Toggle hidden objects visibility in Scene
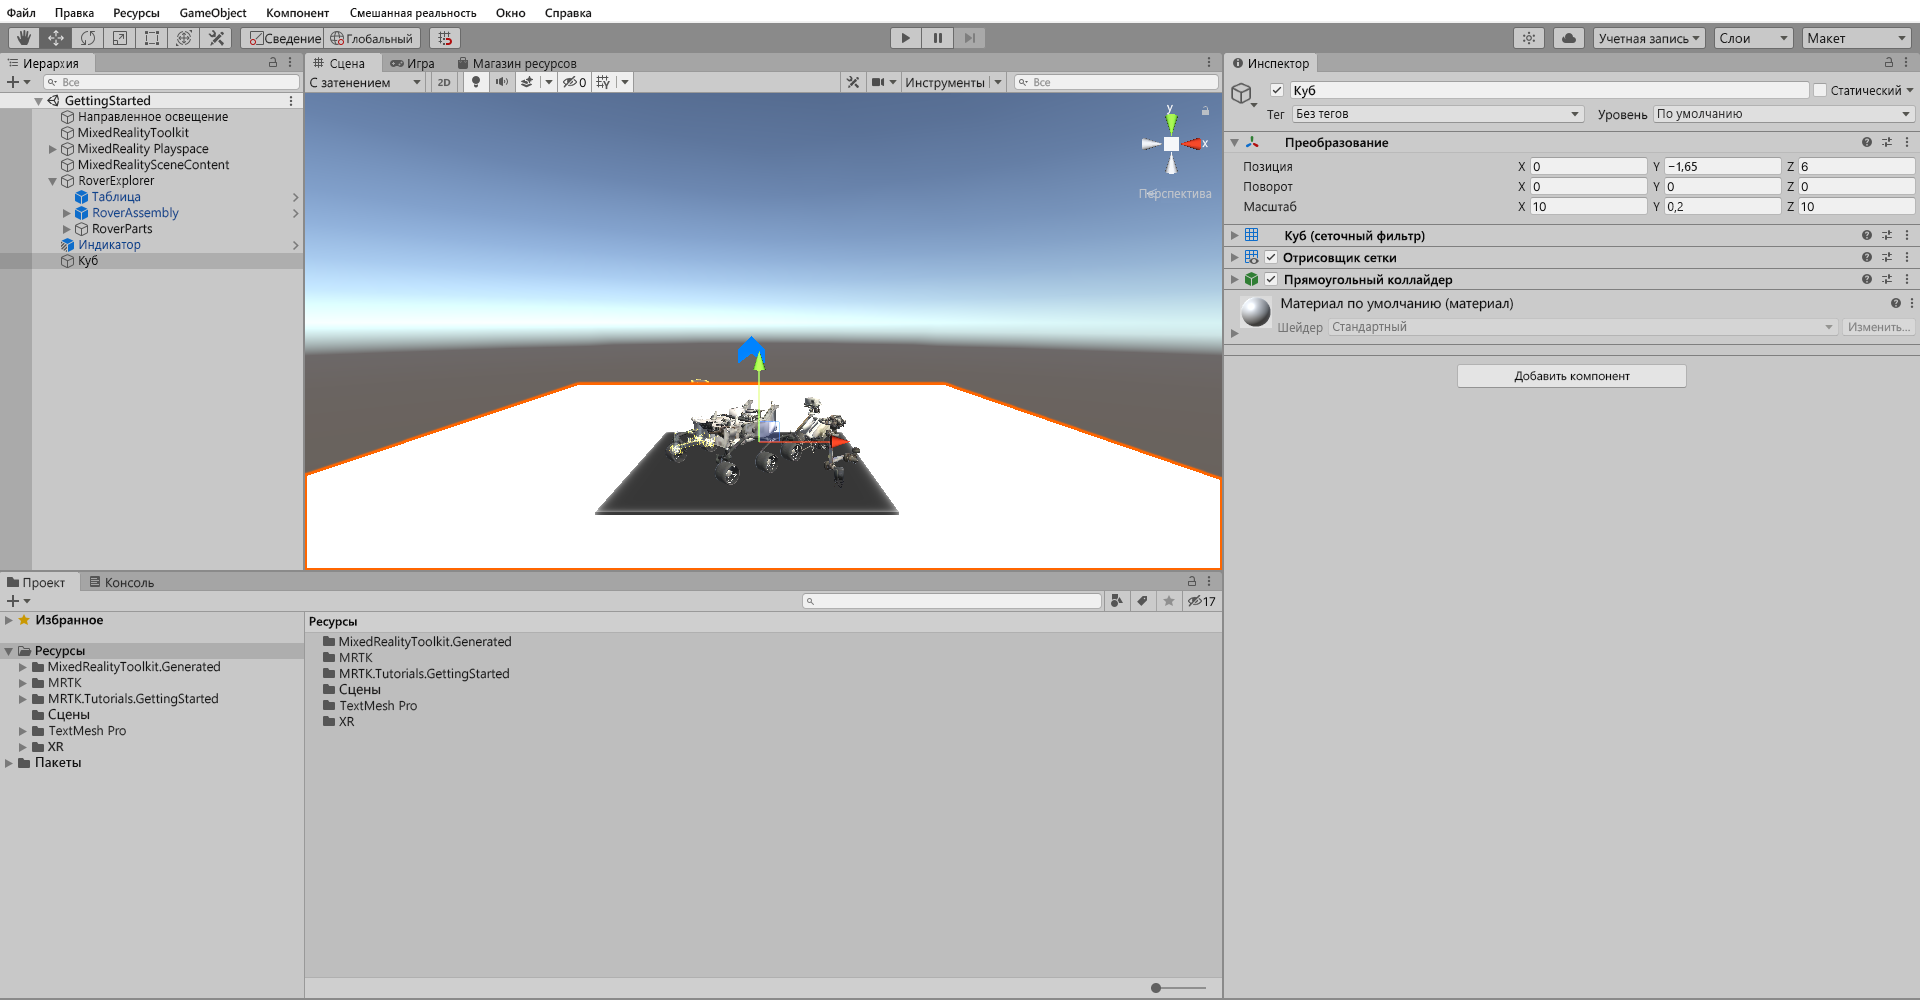This screenshot has height=1000, width=1920. (x=574, y=82)
